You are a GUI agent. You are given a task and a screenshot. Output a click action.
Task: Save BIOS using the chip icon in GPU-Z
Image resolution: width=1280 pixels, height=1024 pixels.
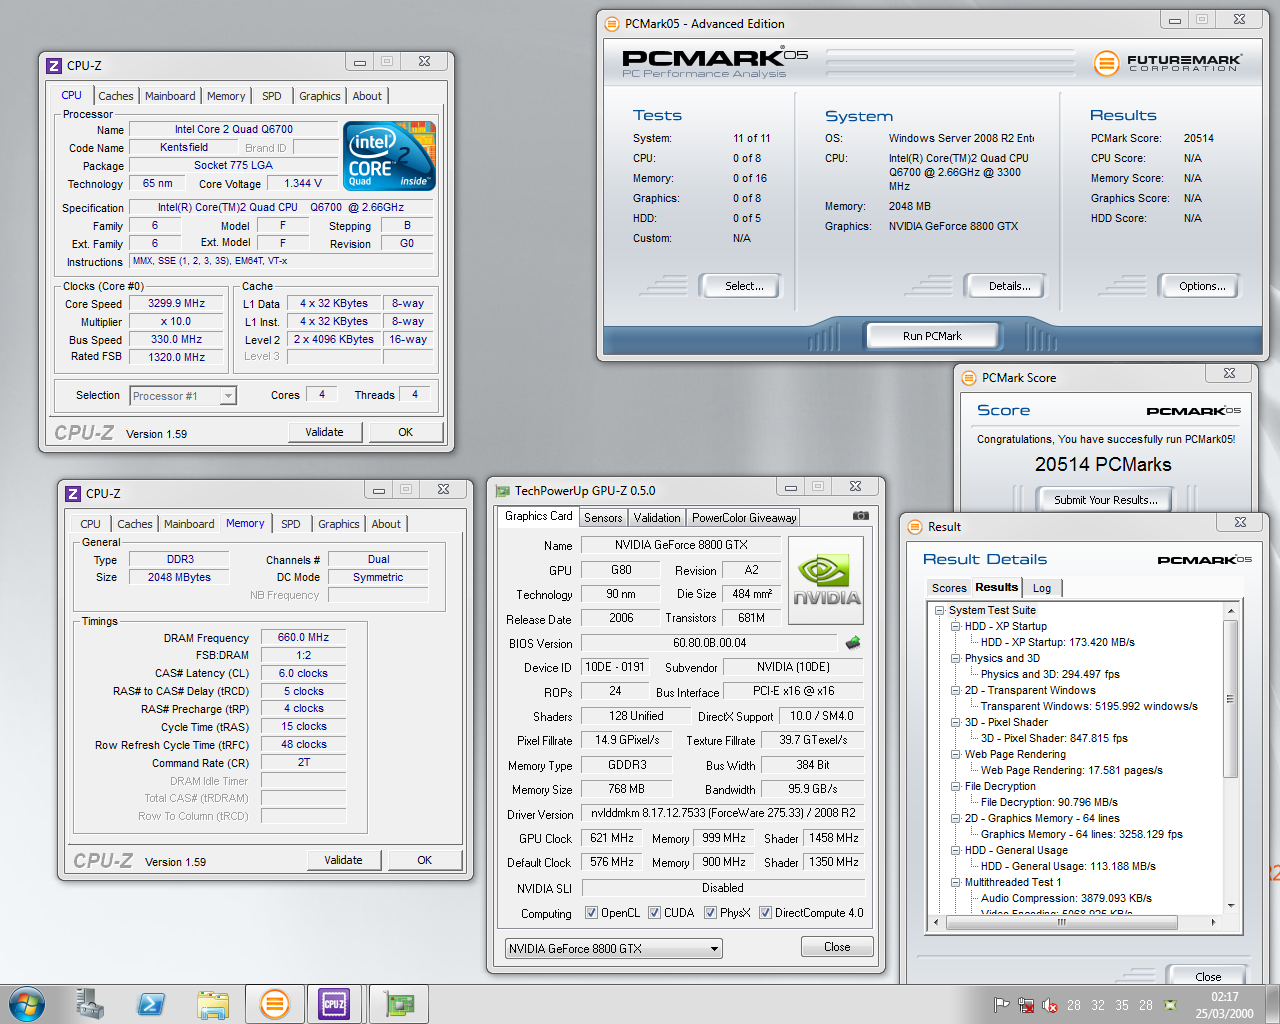853,643
